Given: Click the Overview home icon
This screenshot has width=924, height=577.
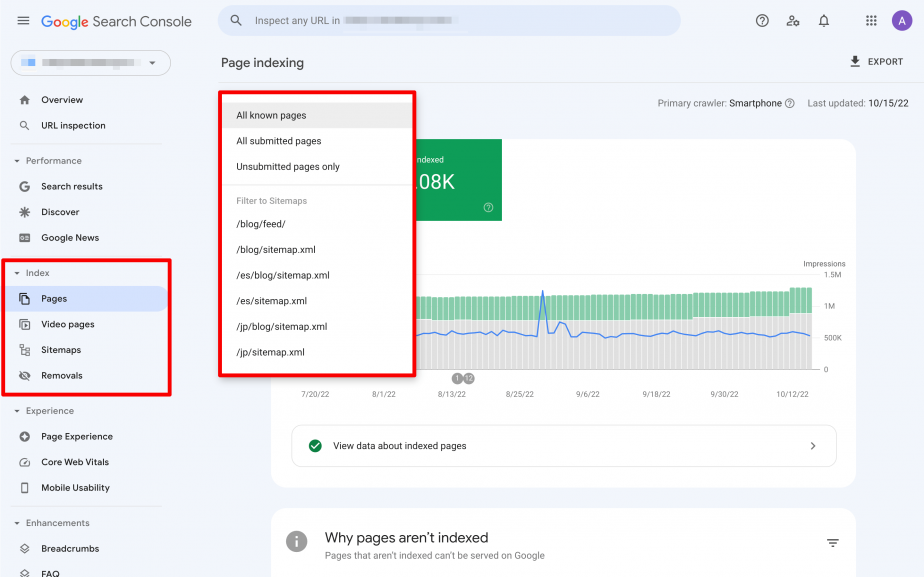Looking at the screenshot, I should click(x=24, y=100).
